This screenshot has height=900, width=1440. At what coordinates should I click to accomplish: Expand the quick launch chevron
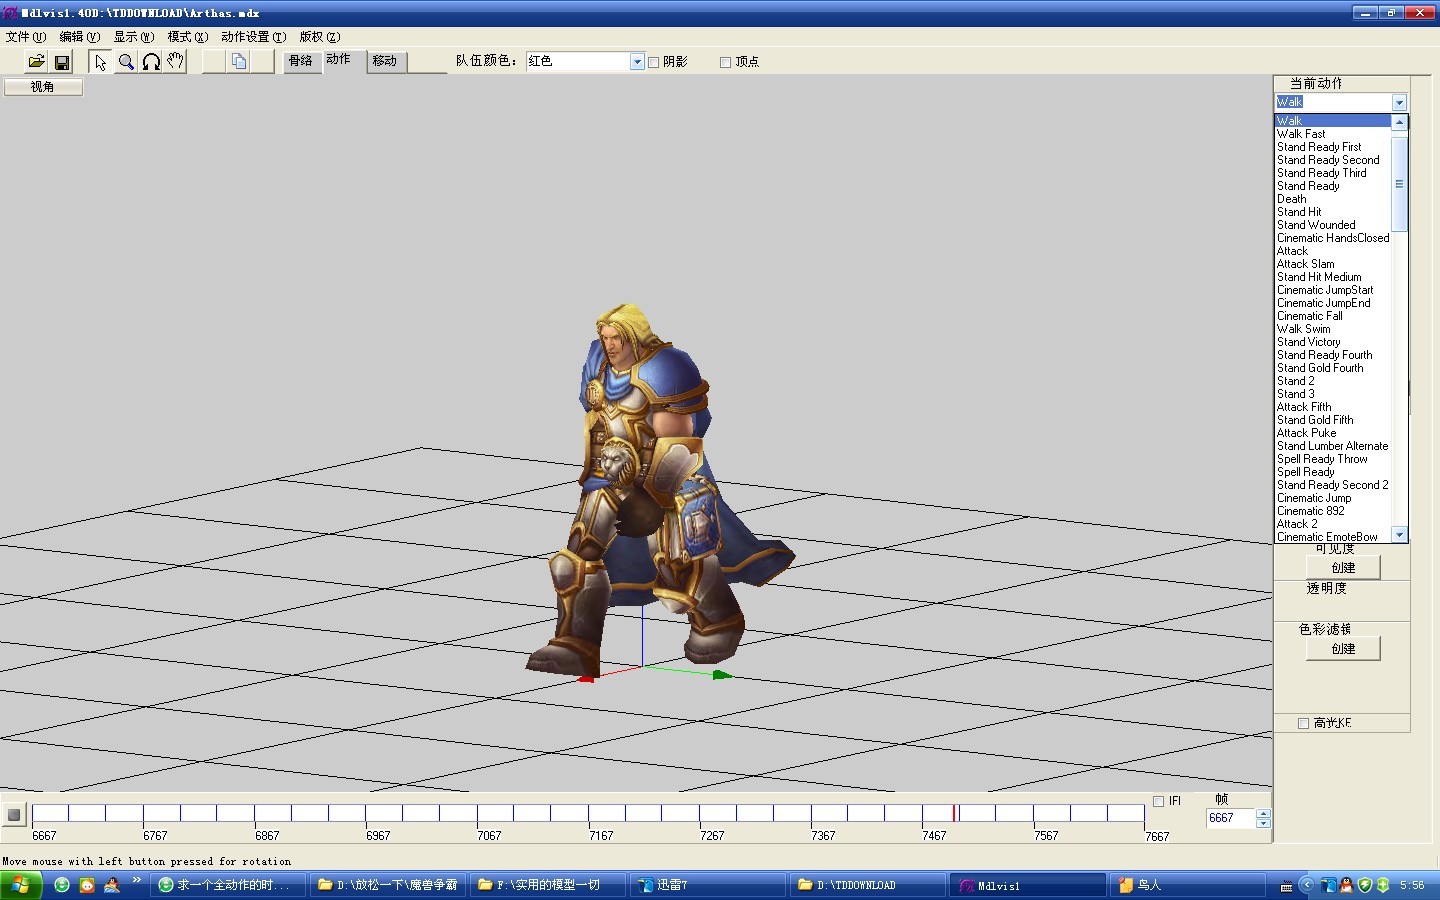pos(137,881)
